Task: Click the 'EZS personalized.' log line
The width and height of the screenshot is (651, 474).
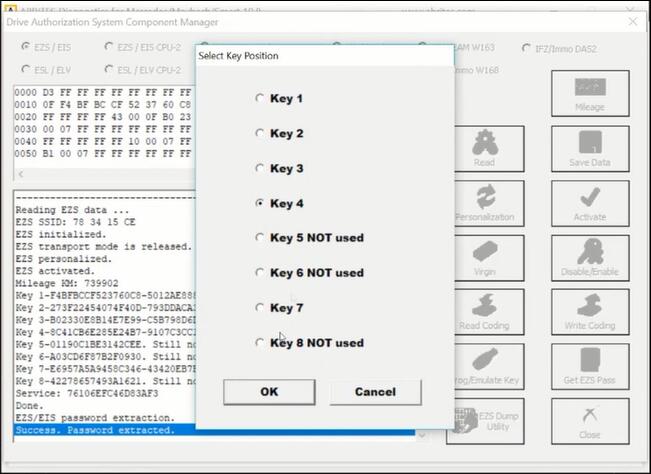Action: (x=64, y=259)
